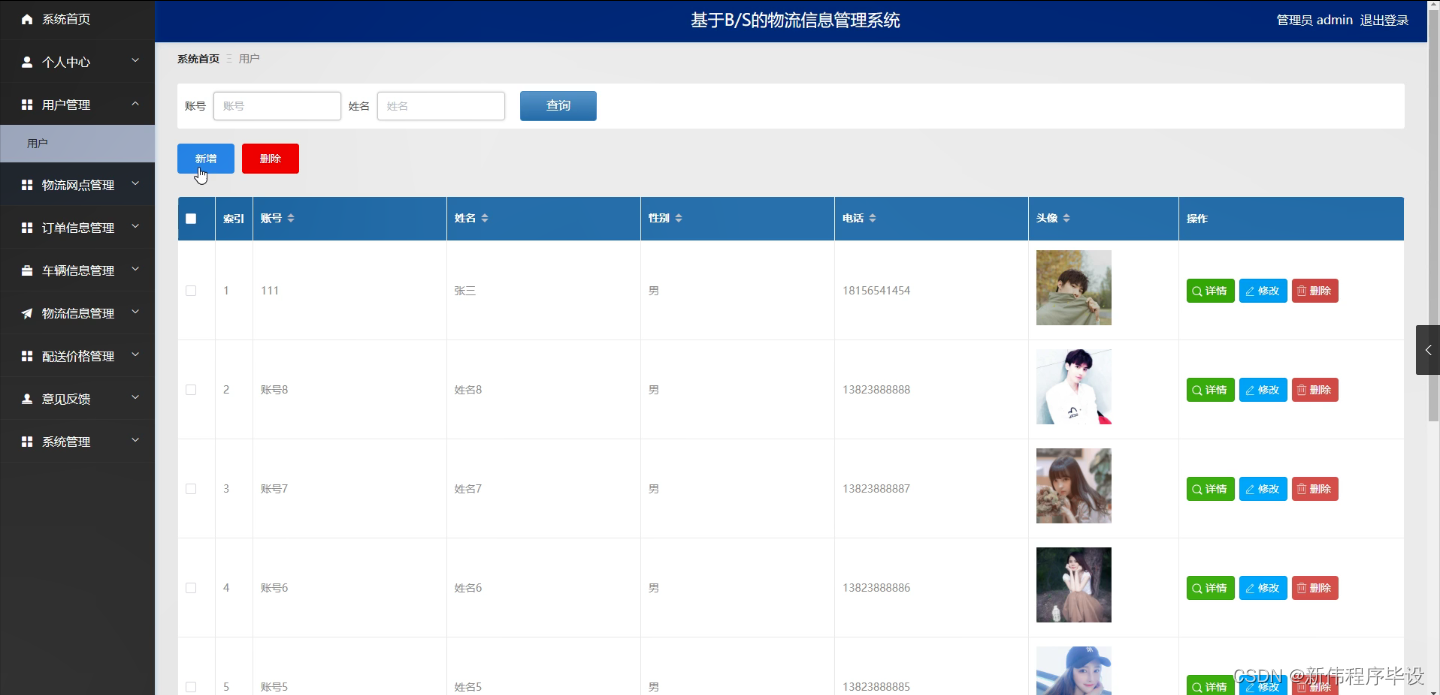This screenshot has width=1440, height=695.
Task: Open 个人中心 menu label
Action: [x=66, y=62]
